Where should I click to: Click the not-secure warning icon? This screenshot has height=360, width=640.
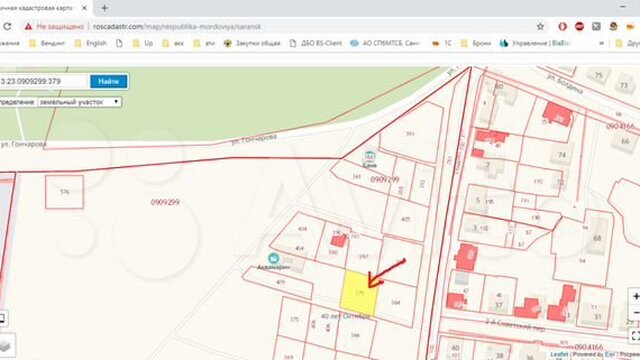coord(28,27)
